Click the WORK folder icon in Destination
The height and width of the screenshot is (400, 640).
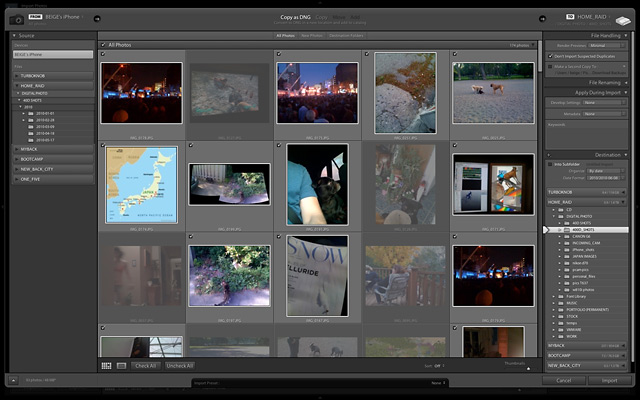[561, 336]
